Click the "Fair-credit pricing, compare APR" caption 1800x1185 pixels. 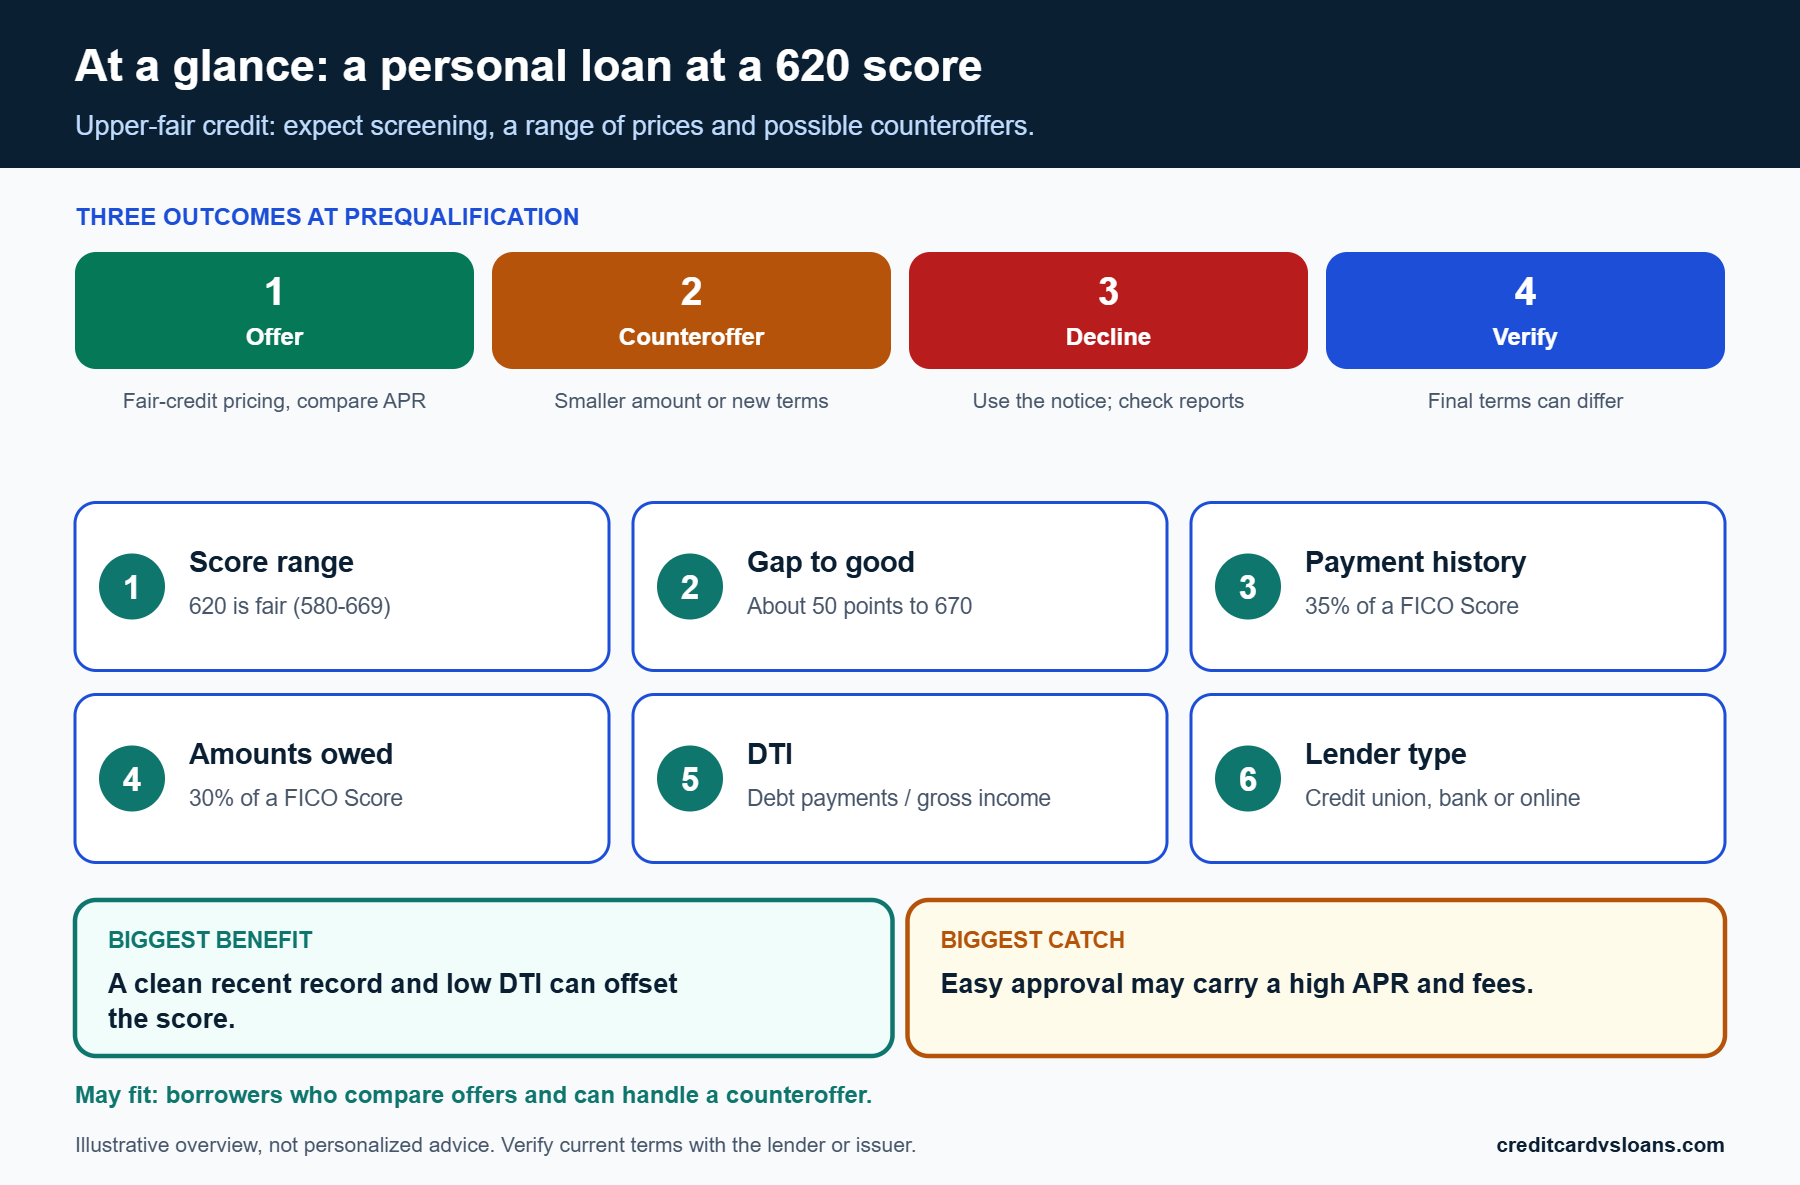[x=274, y=401]
